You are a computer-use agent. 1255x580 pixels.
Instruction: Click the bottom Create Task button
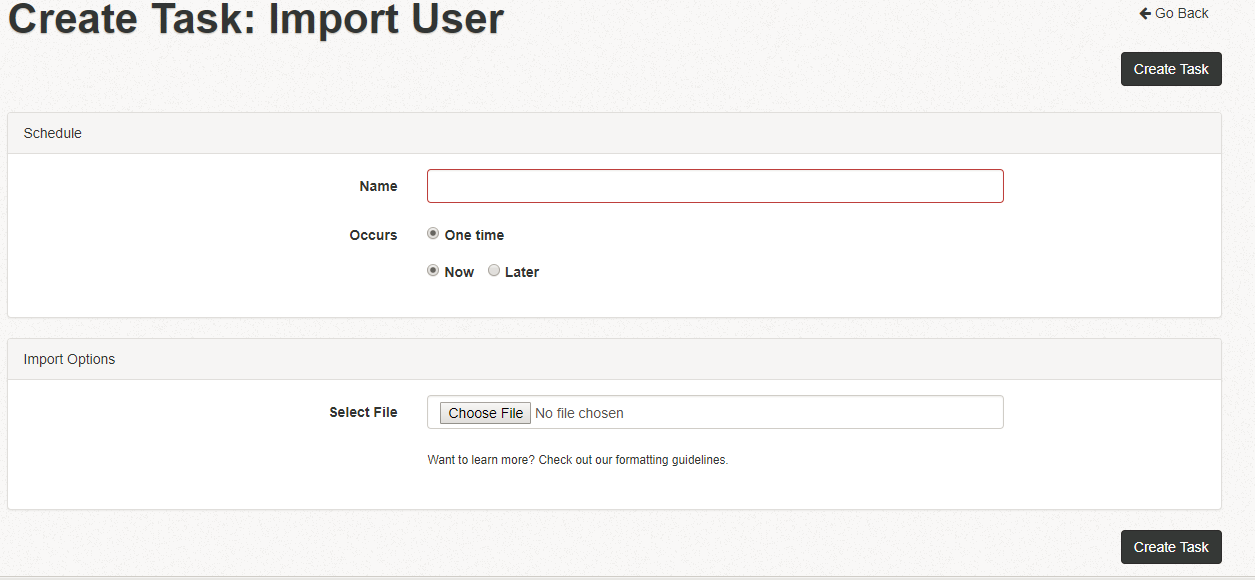(x=1171, y=547)
